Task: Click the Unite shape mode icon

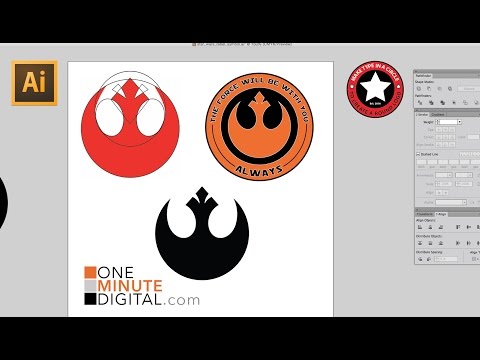Action: click(419, 89)
